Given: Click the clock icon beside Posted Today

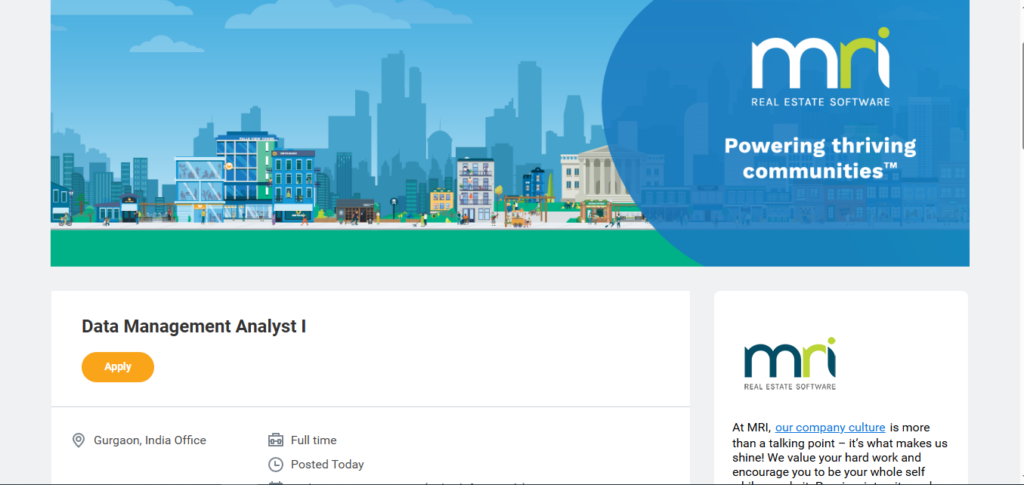Looking at the screenshot, I should 276,465.
